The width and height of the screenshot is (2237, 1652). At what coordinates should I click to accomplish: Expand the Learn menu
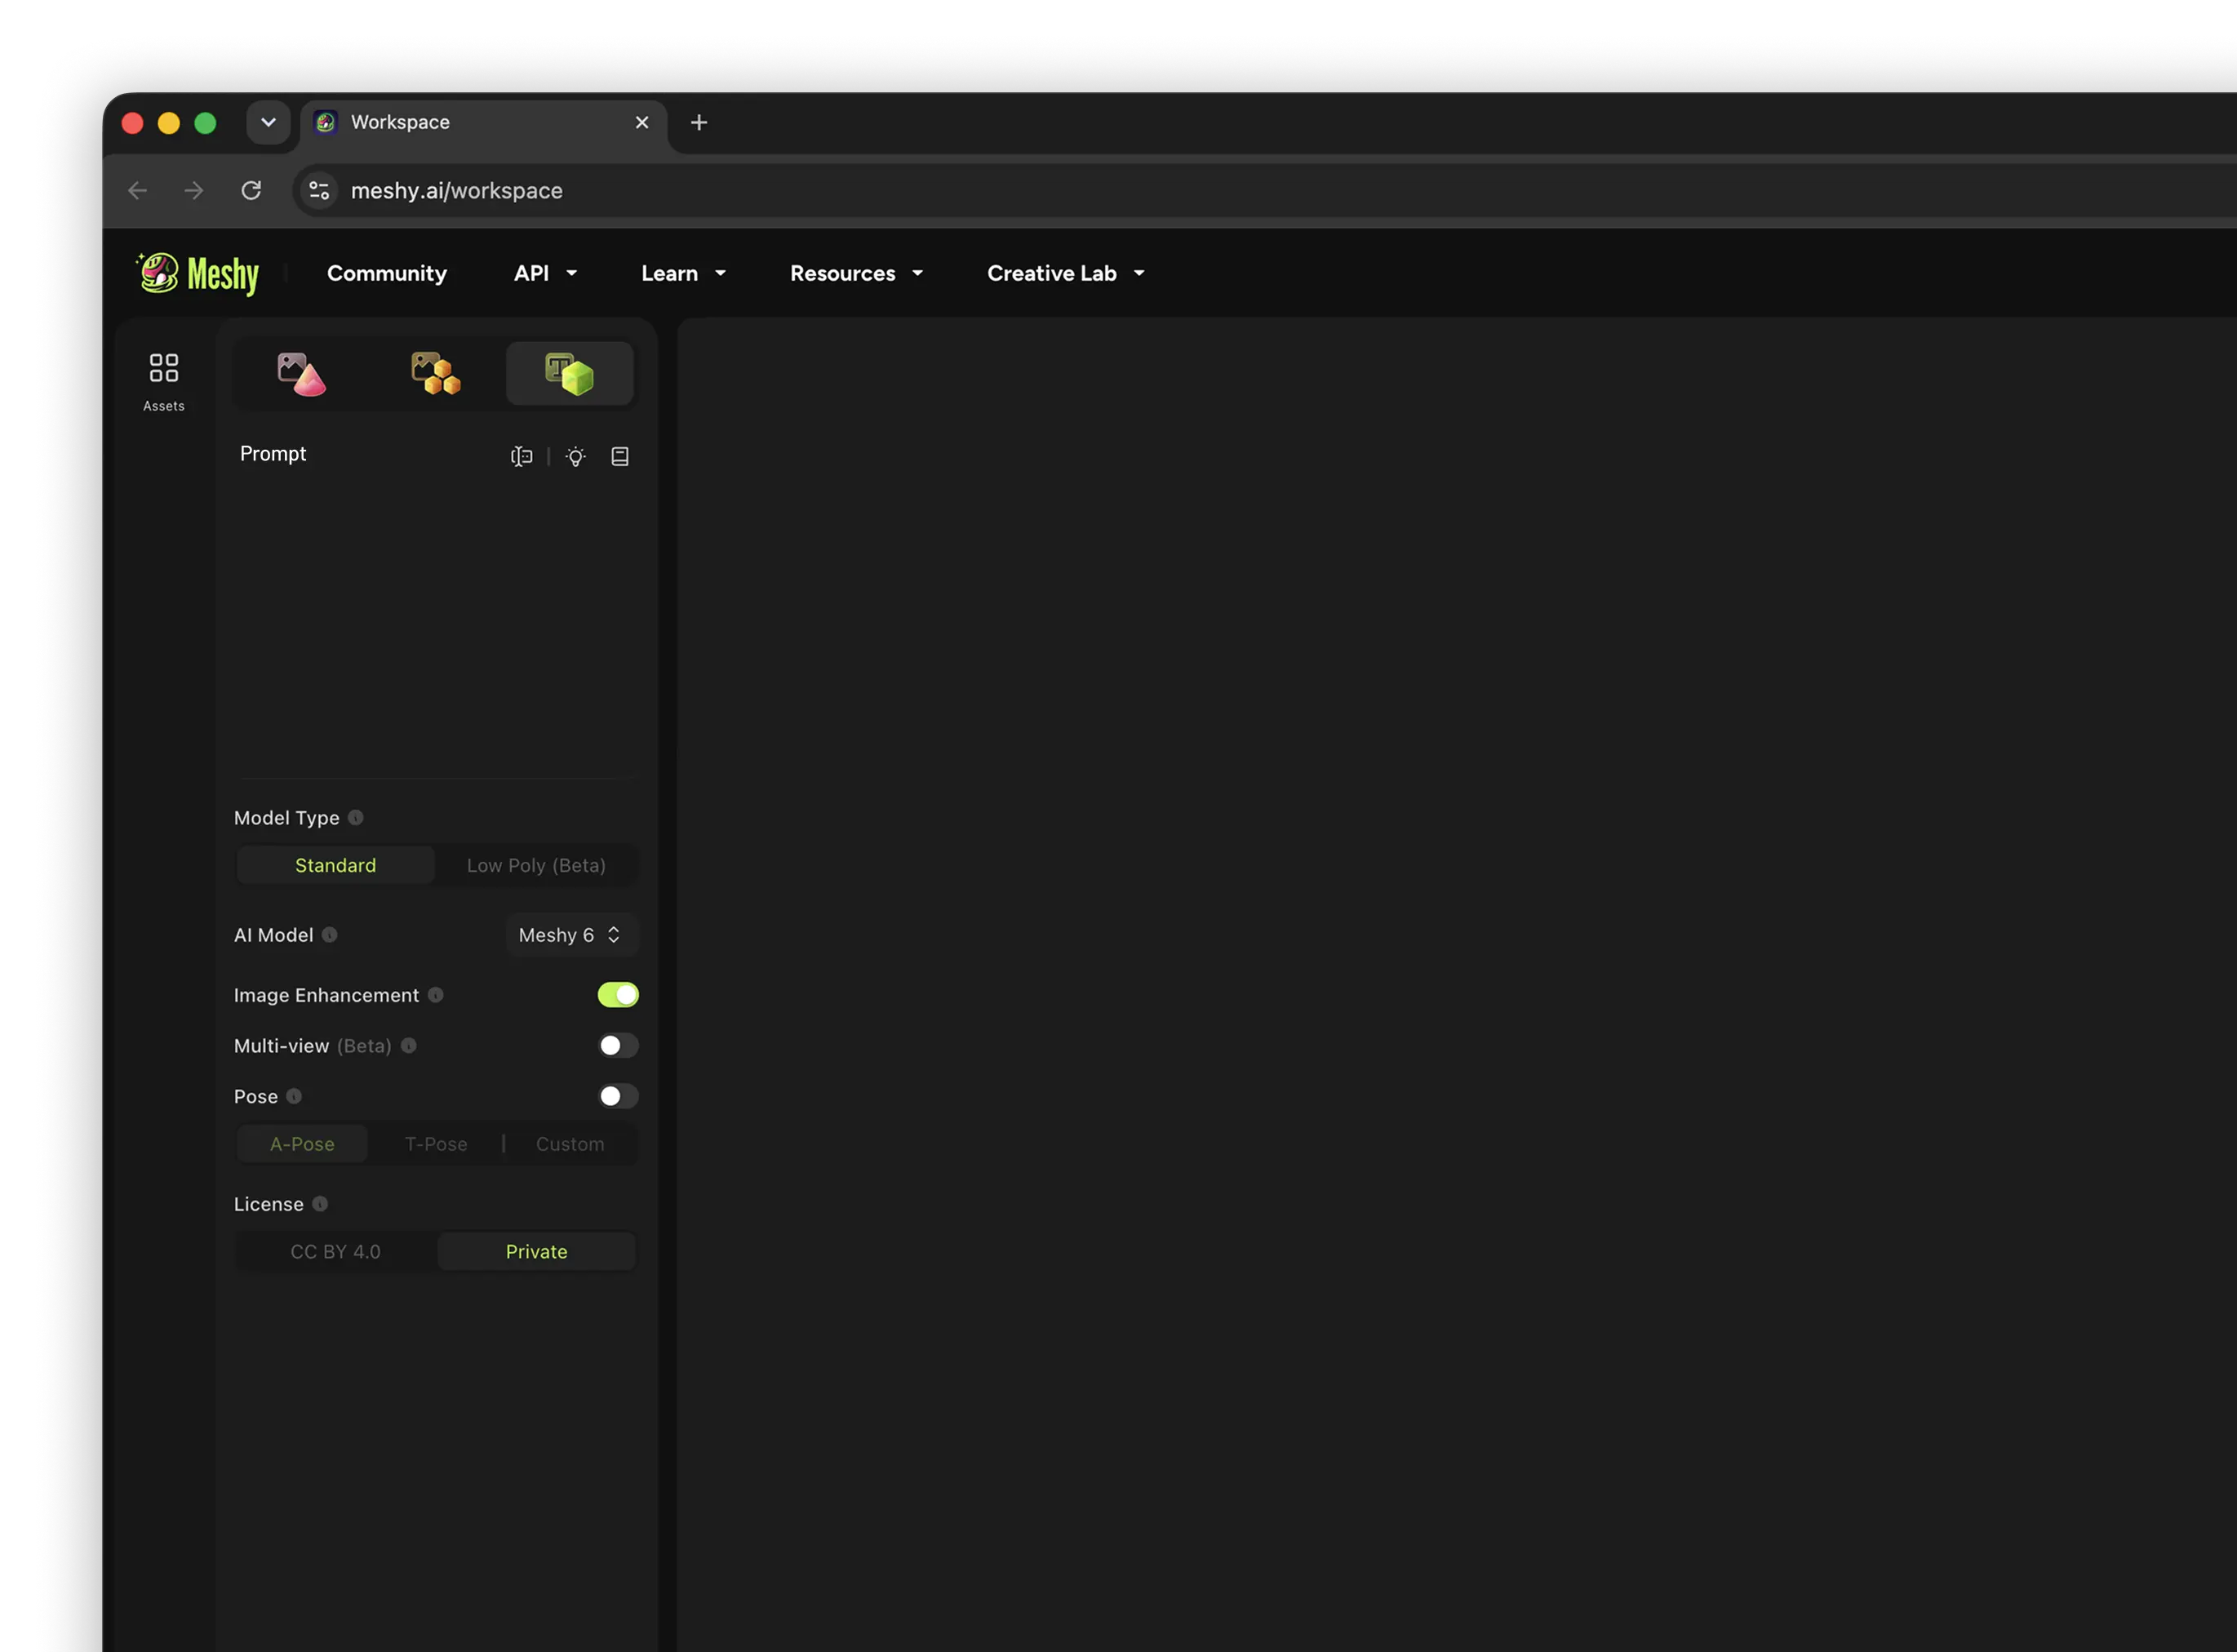[684, 274]
